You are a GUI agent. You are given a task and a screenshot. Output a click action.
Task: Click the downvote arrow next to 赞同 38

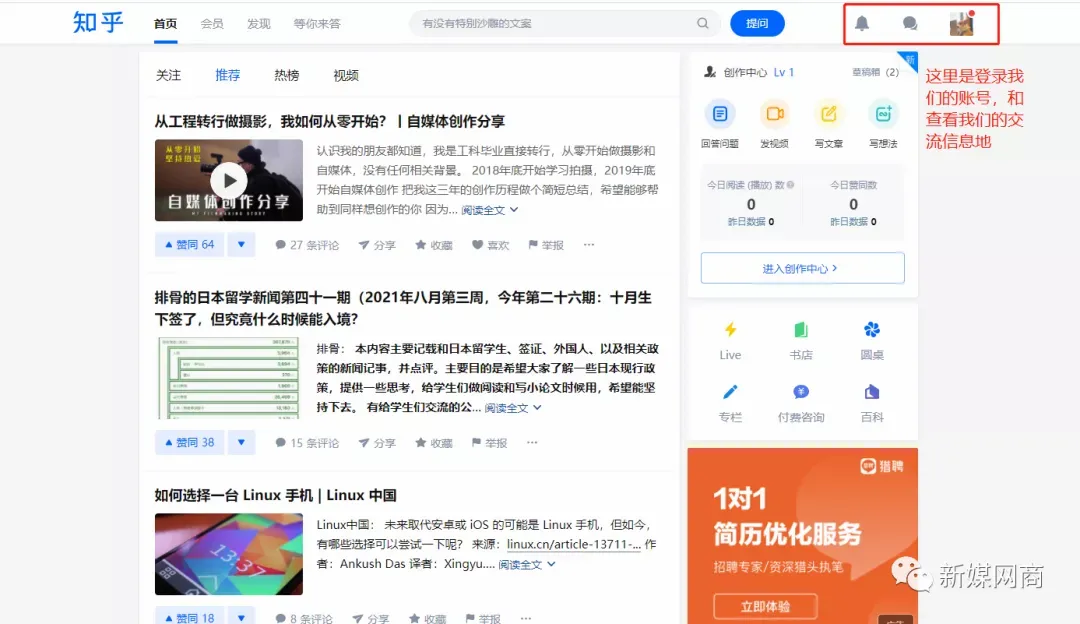[x=240, y=441]
